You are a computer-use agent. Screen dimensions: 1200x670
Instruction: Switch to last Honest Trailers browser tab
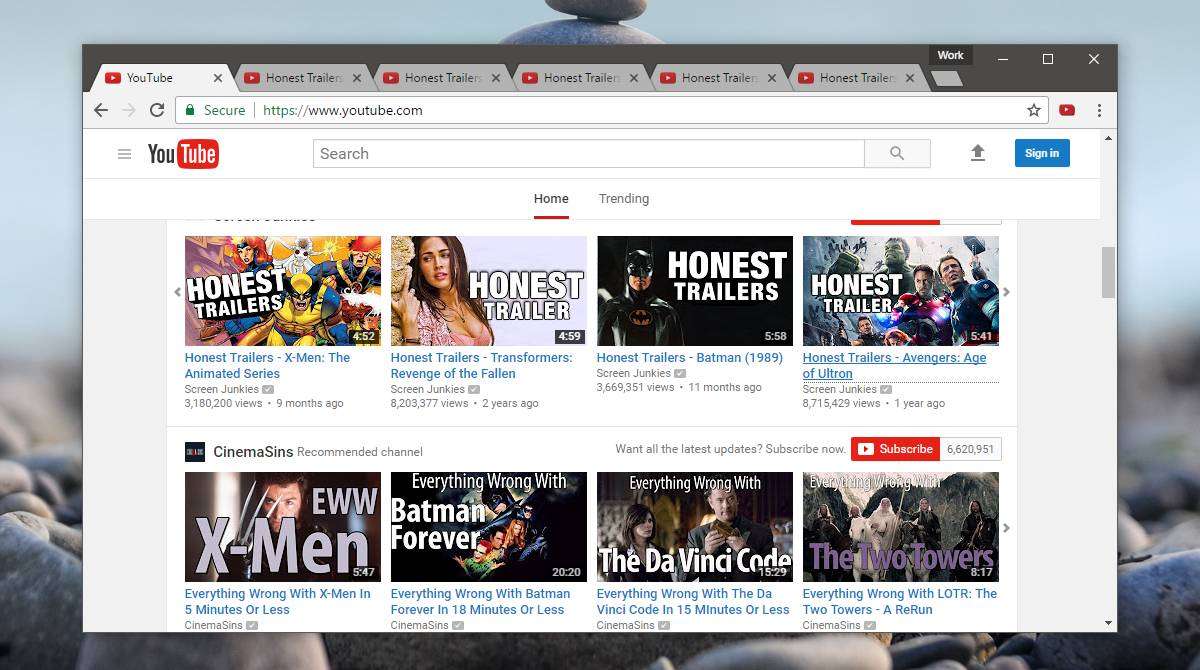(856, 78)
